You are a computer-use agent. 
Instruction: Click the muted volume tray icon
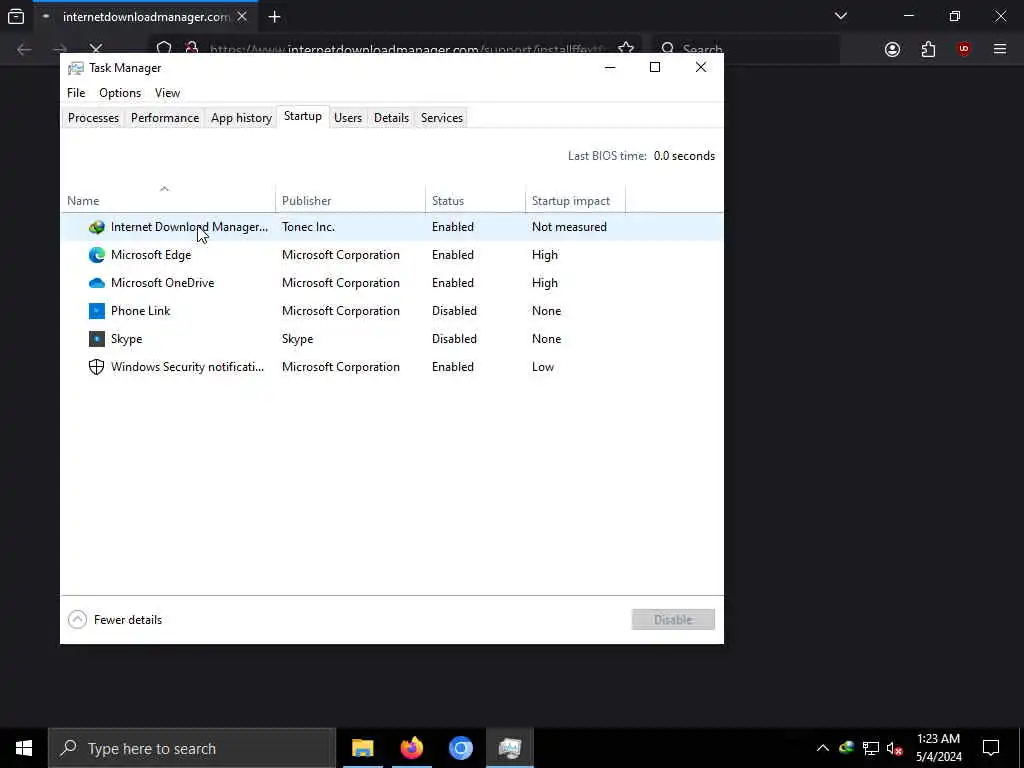895,748
